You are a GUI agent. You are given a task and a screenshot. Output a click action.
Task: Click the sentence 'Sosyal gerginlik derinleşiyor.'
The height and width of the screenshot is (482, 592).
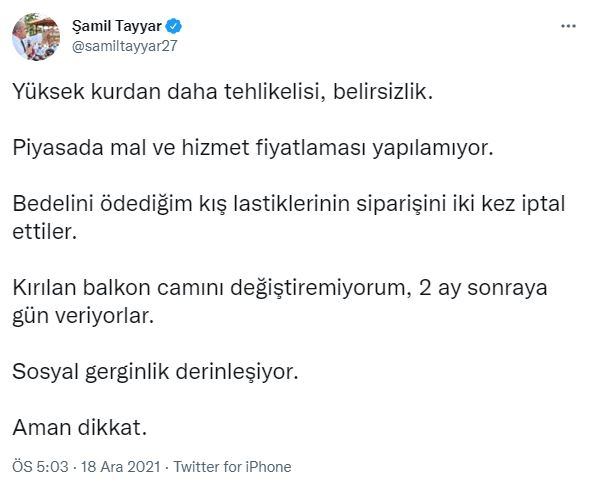point(155,372)
